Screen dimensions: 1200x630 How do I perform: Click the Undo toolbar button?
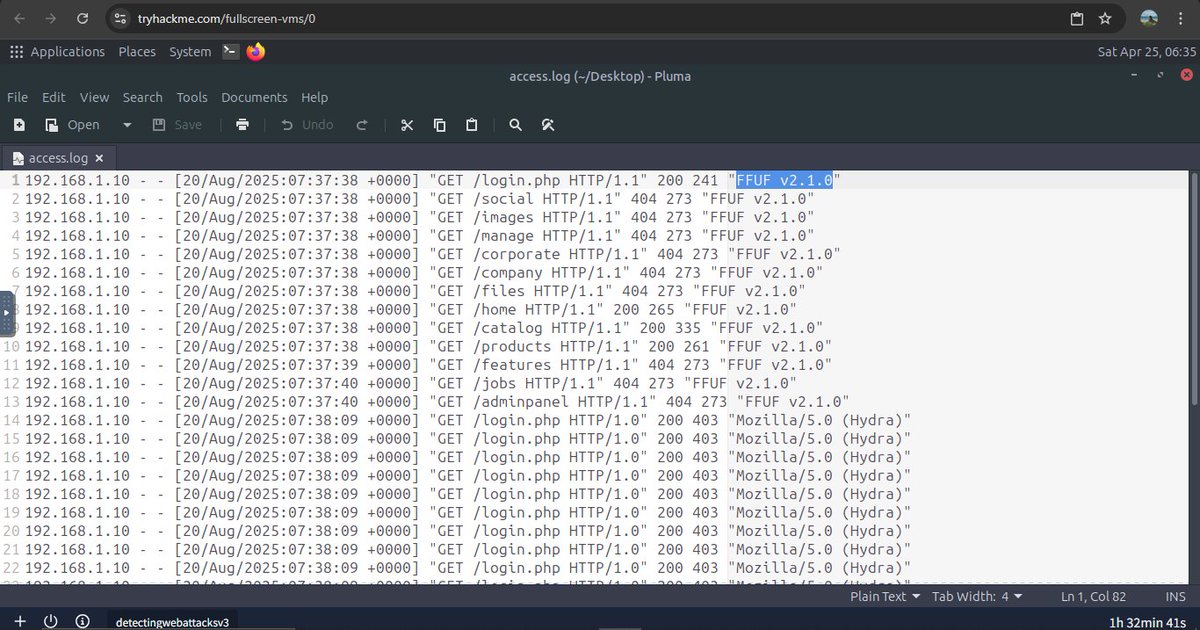coord(307,125)
